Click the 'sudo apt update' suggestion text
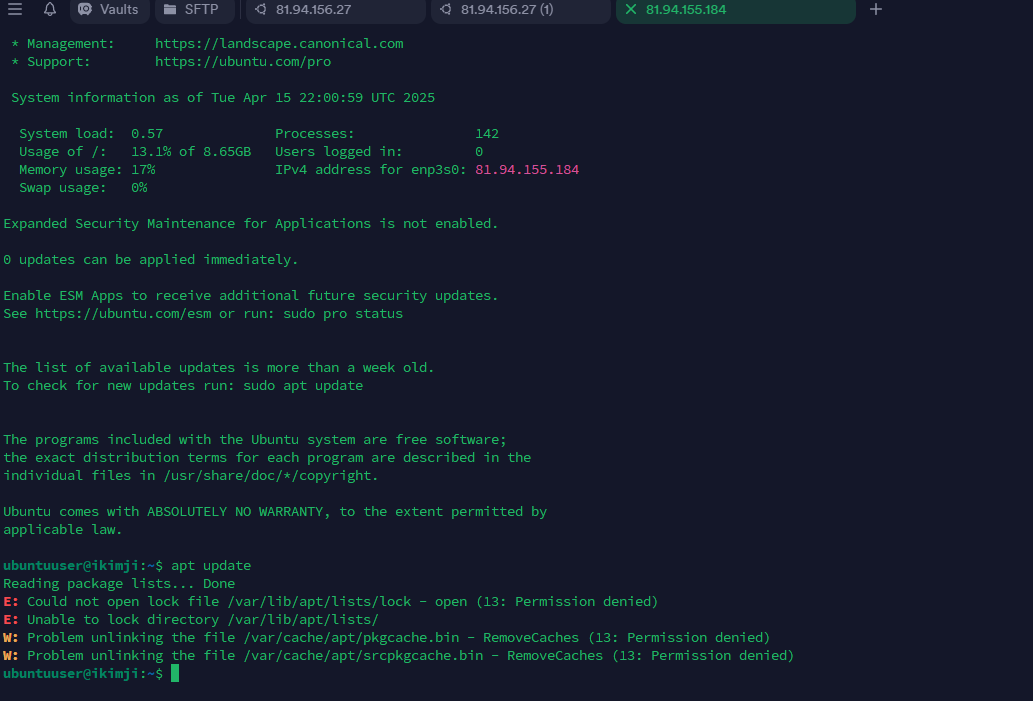 click(303, 386)
